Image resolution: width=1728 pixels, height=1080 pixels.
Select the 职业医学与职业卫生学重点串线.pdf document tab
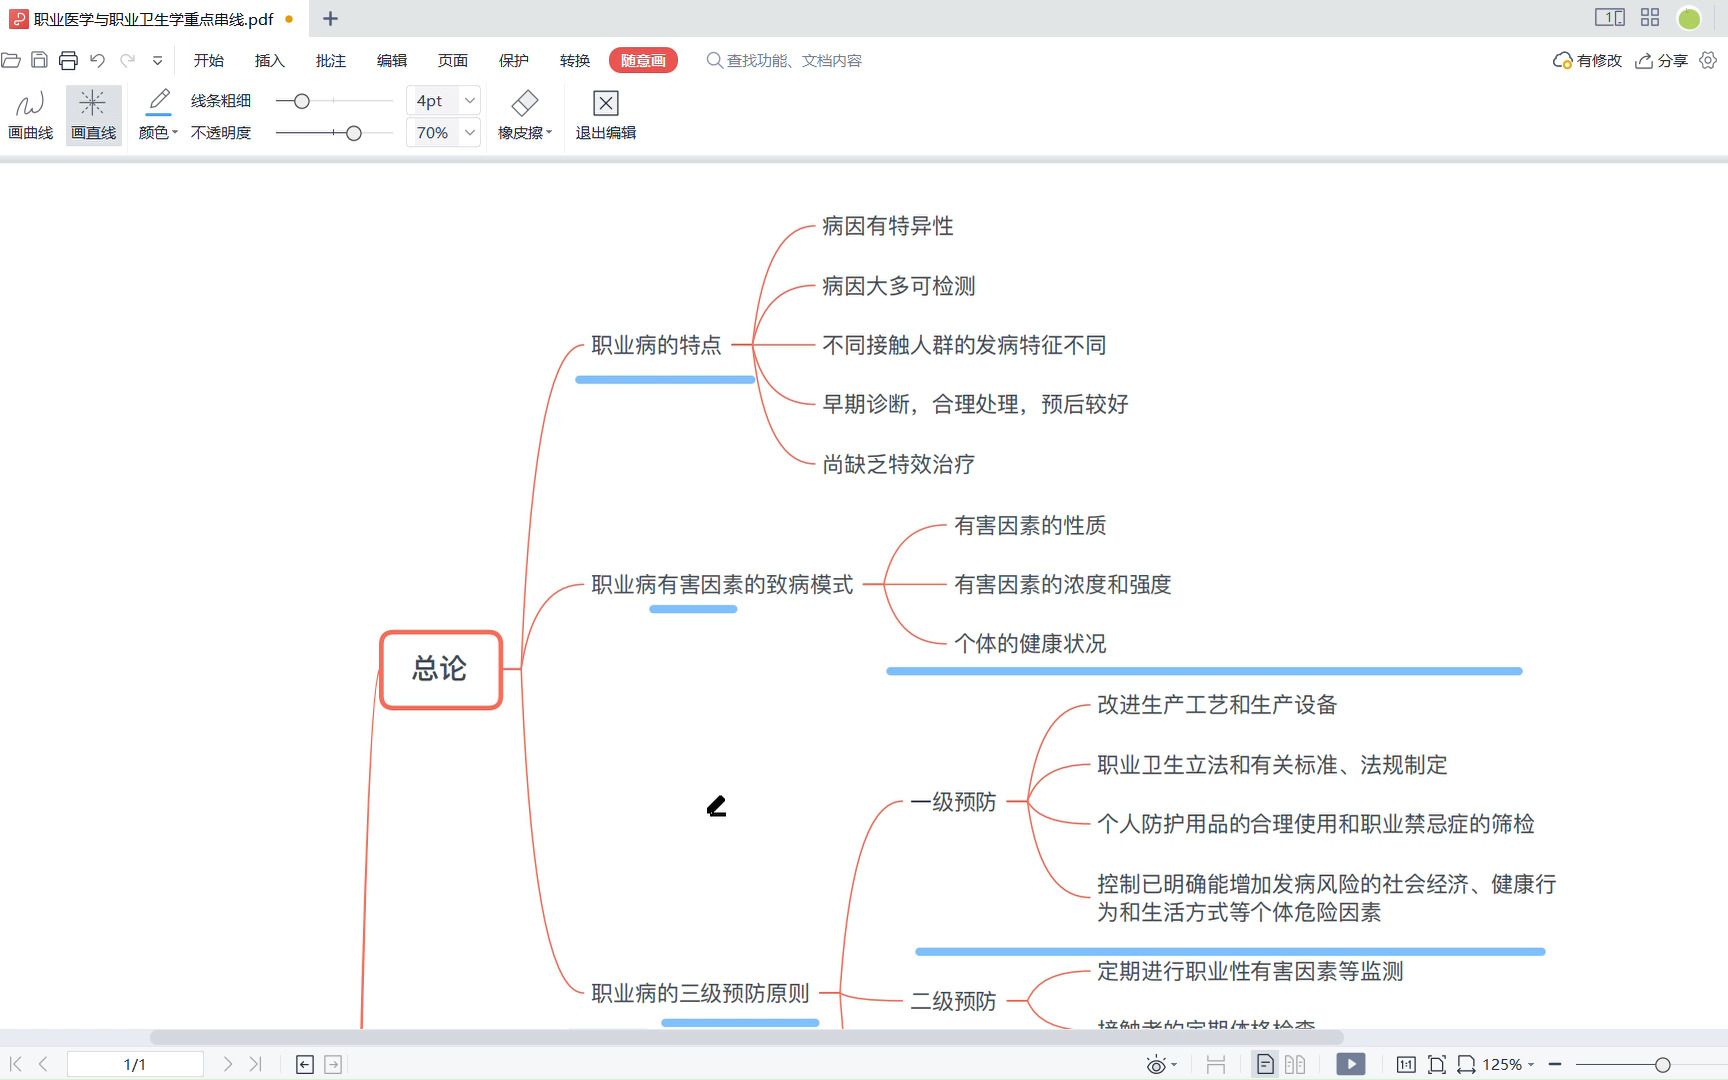tap(153, 18)
